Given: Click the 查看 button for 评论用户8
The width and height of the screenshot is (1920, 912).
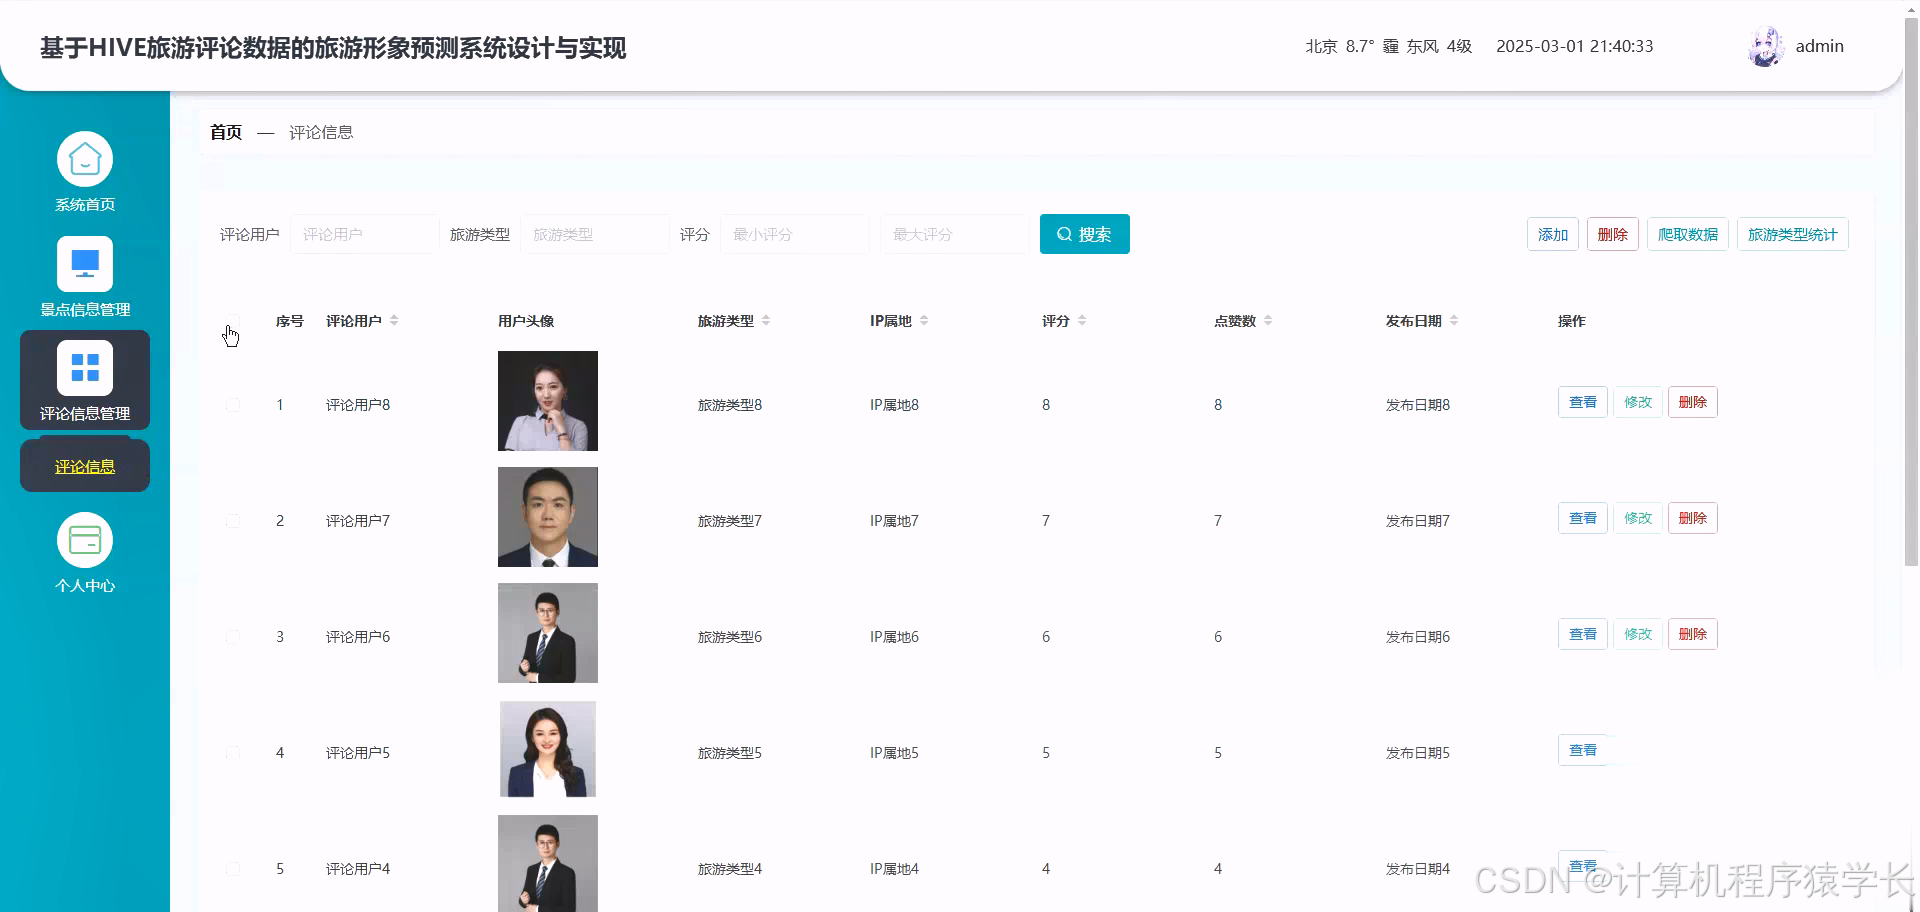Looking at the screenshot, I should [x=1582, y=401].
